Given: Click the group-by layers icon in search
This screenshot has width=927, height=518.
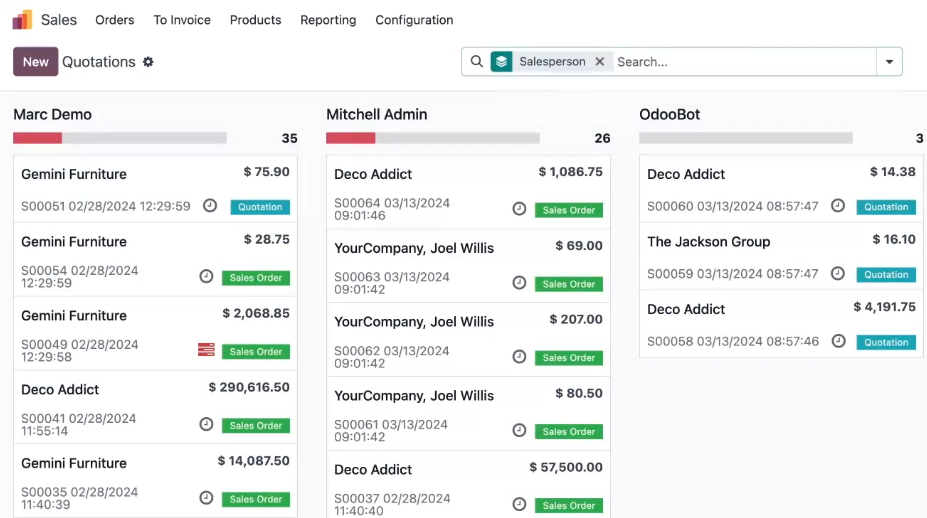Looking at the screenshot, I should pyautogui.click(x=501, y=61).
